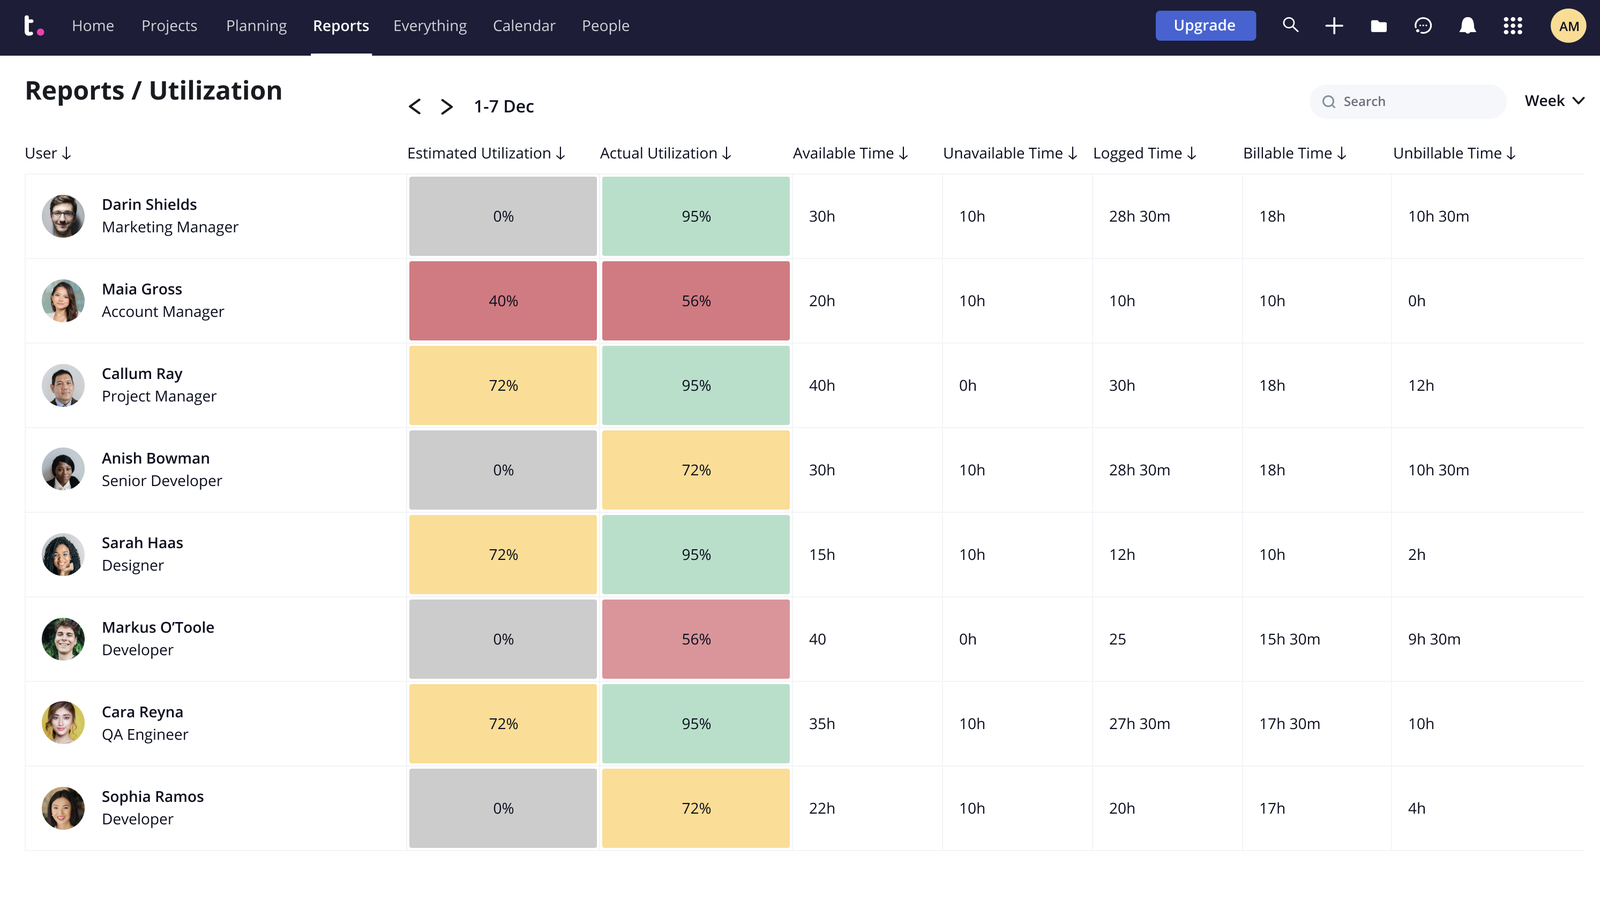Click the plus quick-add icon

tap(1334, 26)
